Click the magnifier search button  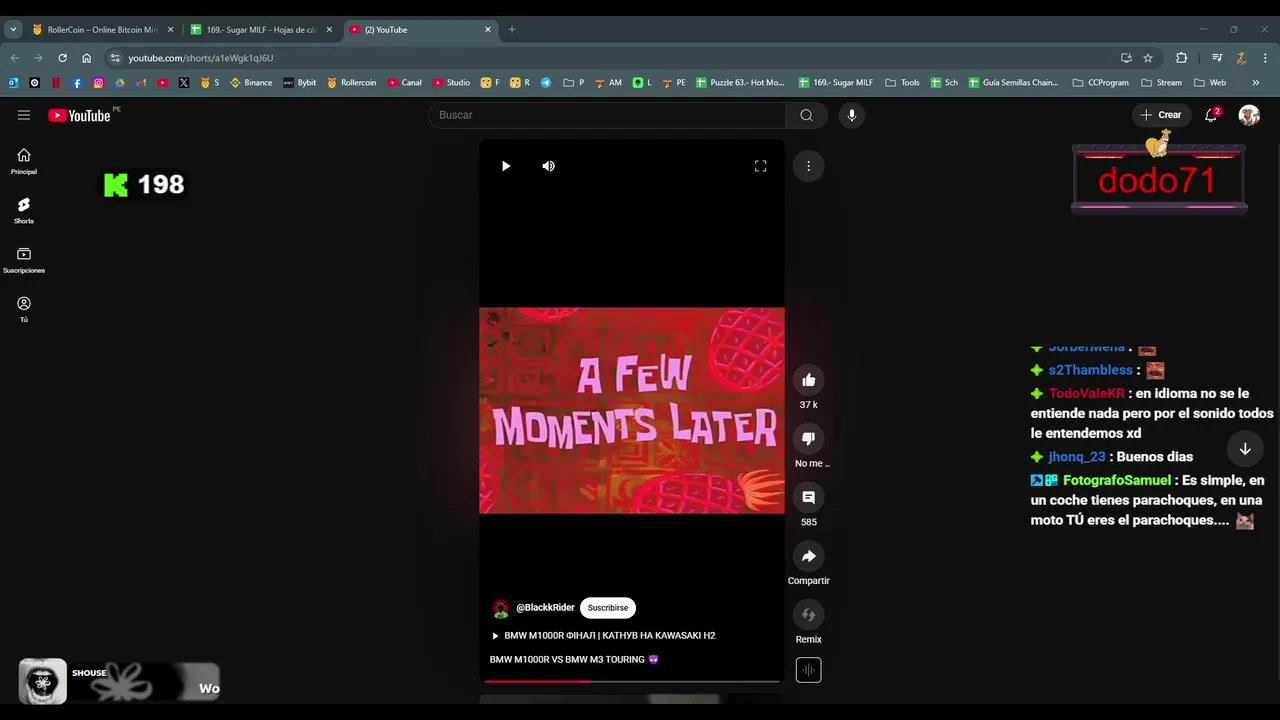click(x=806, y=115)
